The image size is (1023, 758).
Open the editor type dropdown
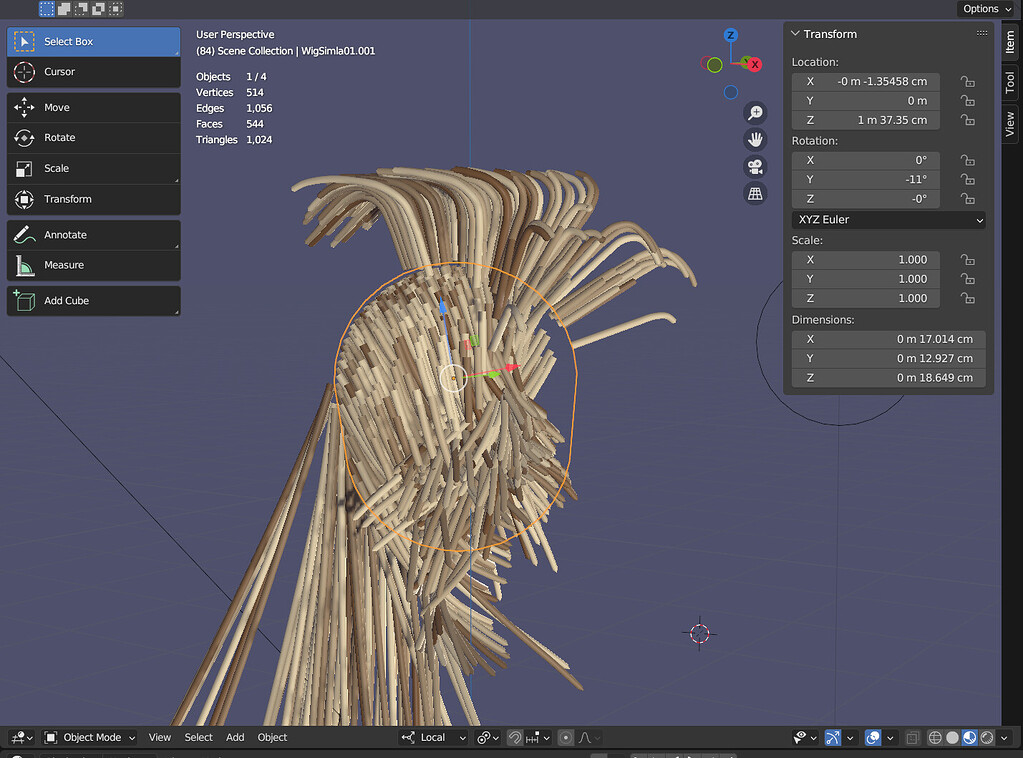[22, 737]
